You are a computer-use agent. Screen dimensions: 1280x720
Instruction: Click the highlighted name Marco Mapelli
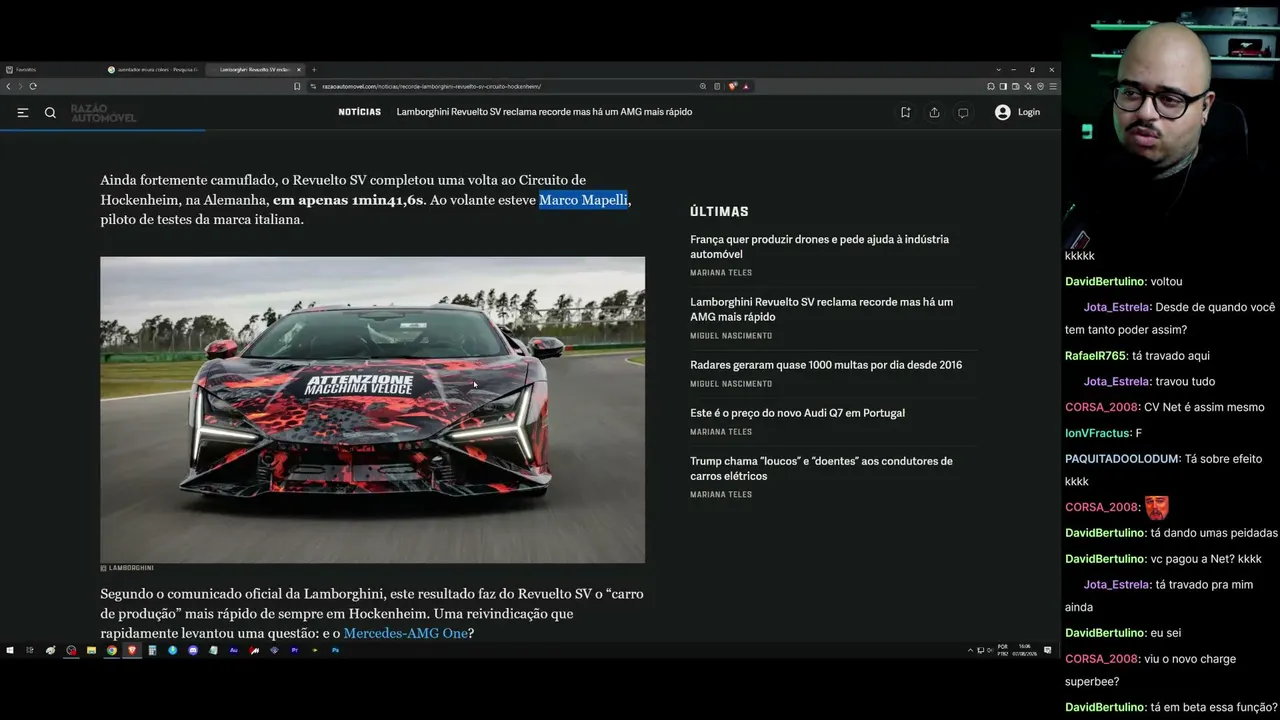pos(584,200)
